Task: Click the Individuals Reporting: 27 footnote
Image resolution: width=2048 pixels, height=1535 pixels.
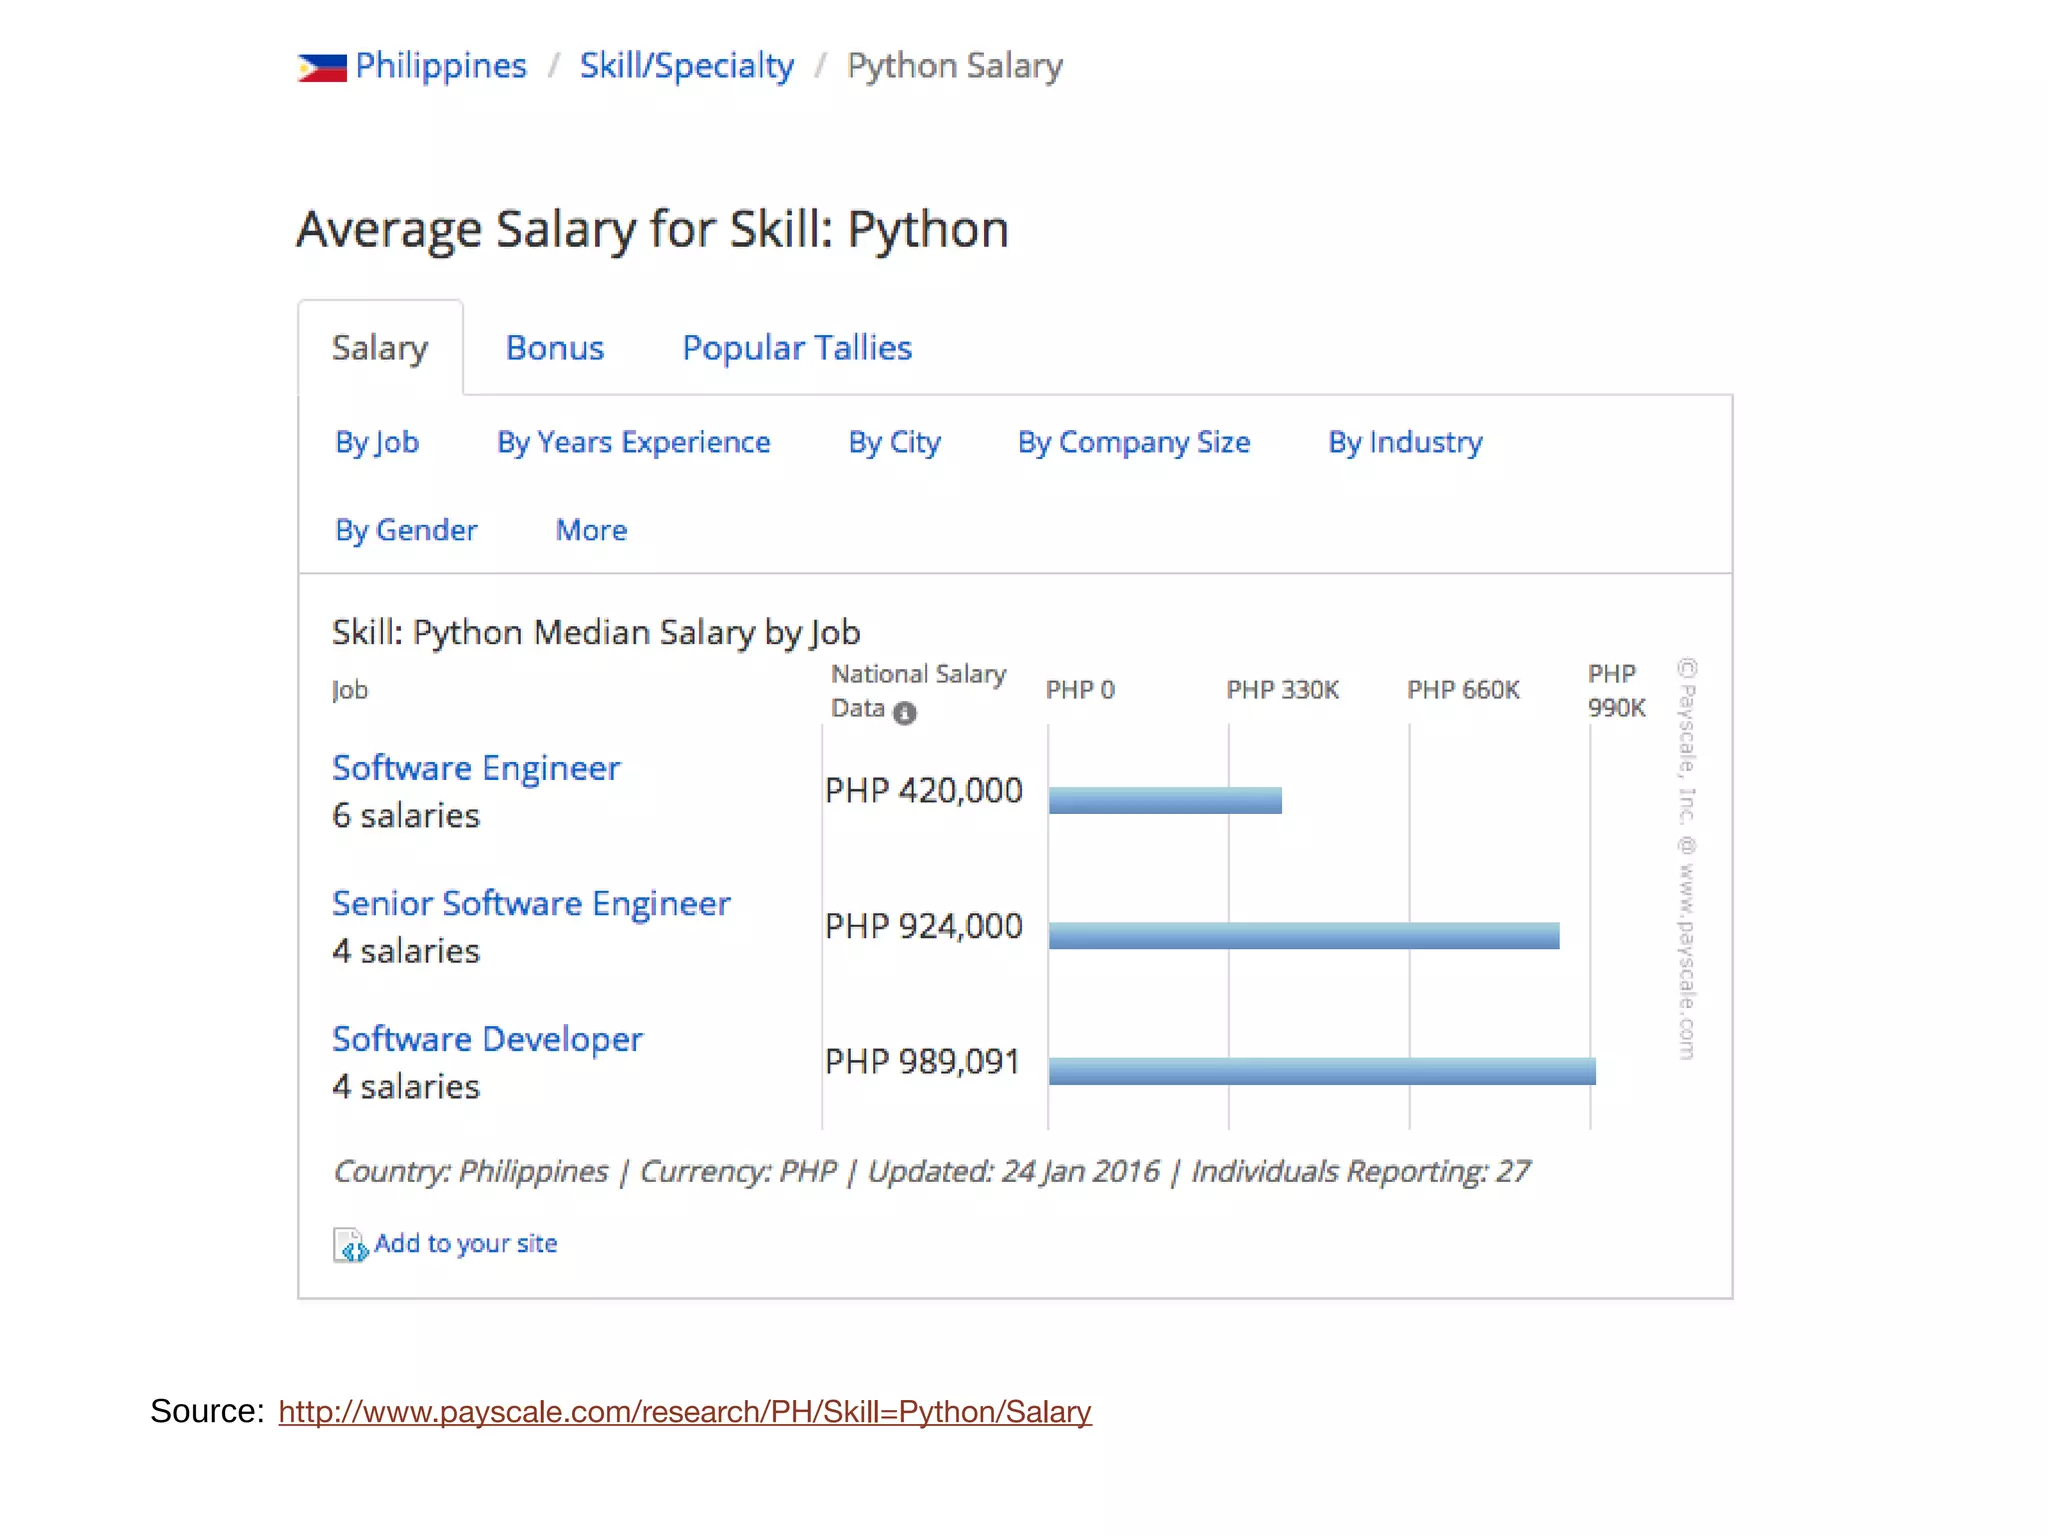Action: [1361, 1171]
